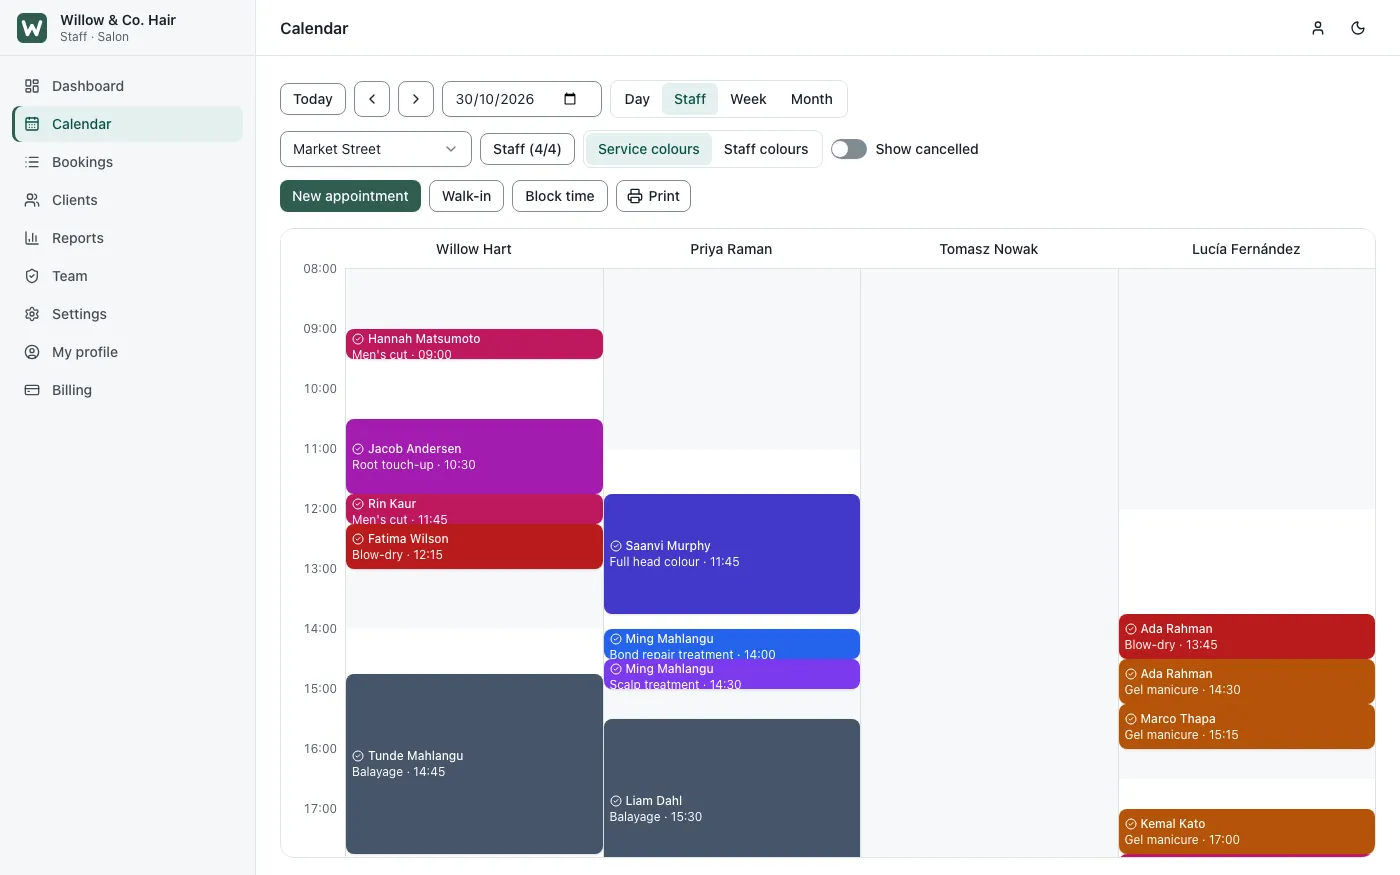
Task: Open Jacob Andersen Root touch-up appointment
Action: (x=474, y=456)
